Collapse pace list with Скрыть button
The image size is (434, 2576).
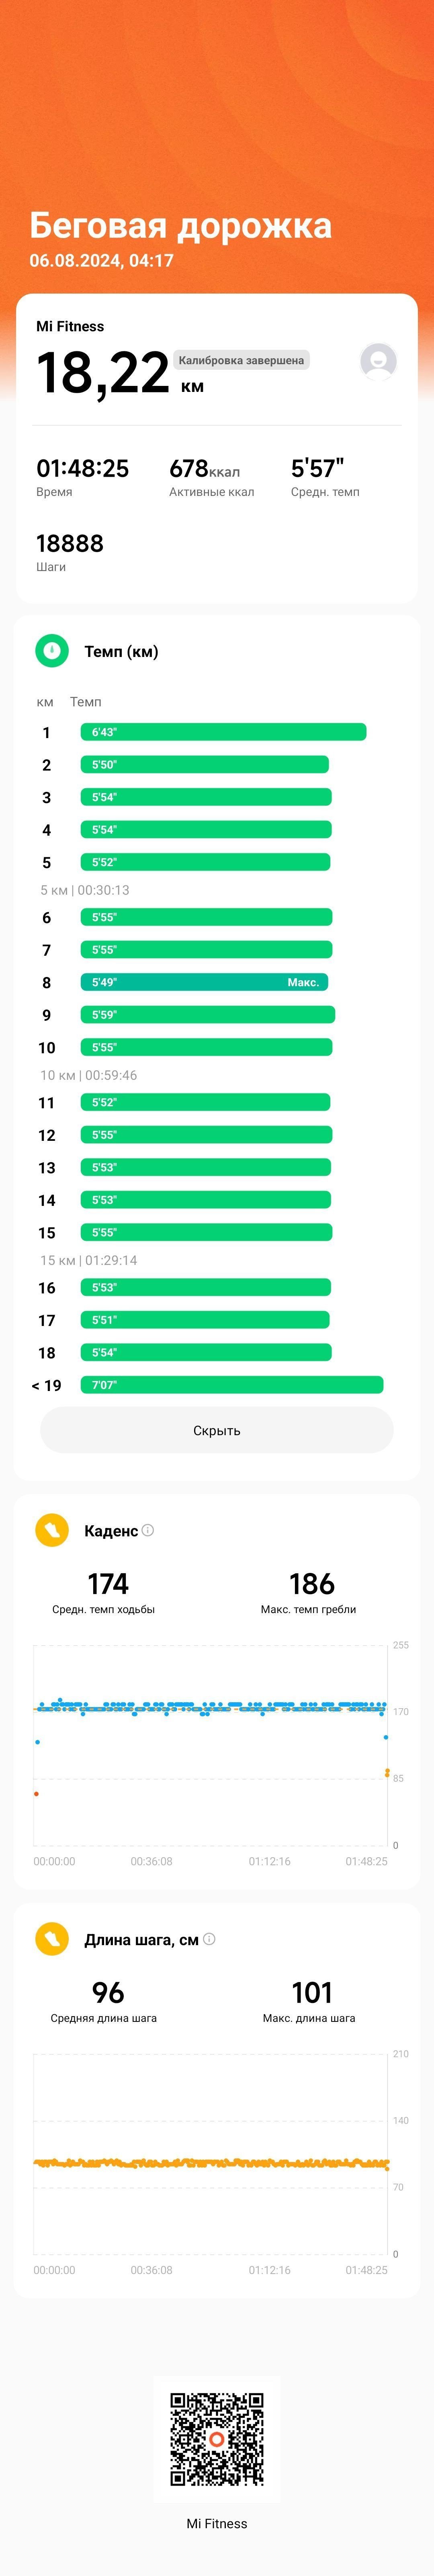(x=217, y=1430)
